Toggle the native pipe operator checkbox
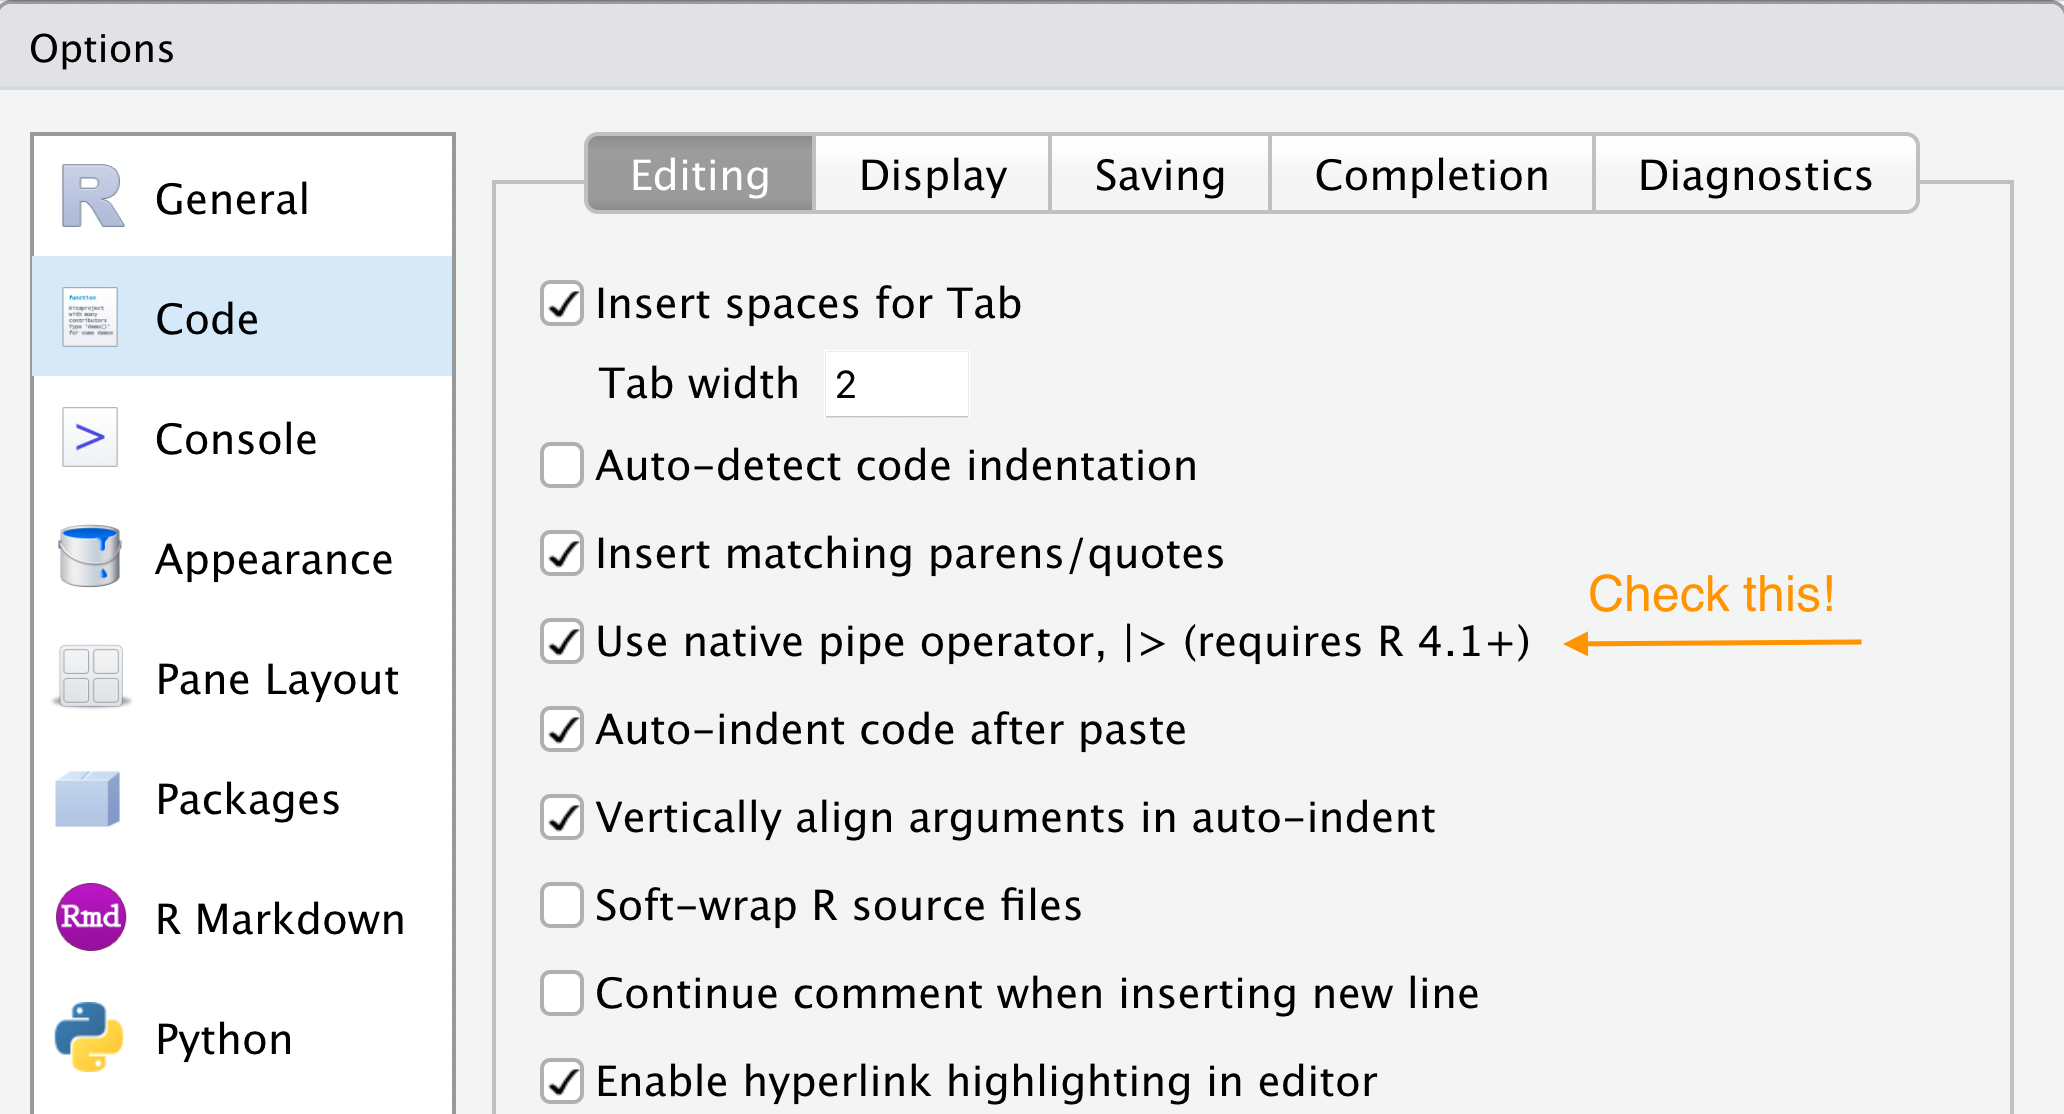The height and width of the screenshot is (1114, 2064). (562, 642)
